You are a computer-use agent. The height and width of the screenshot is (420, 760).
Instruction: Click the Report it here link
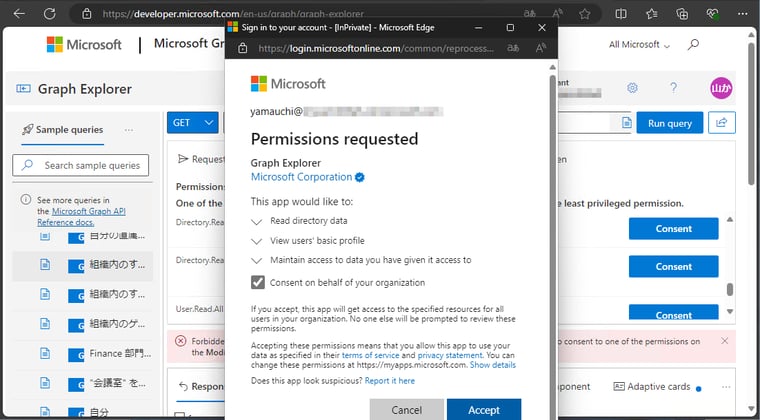390,381
